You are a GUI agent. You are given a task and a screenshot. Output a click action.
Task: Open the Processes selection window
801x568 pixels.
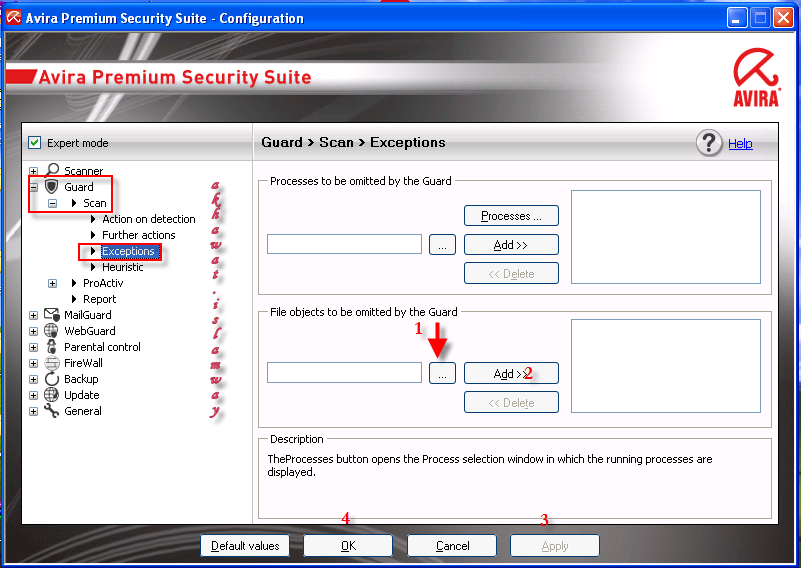pos(511,216)
